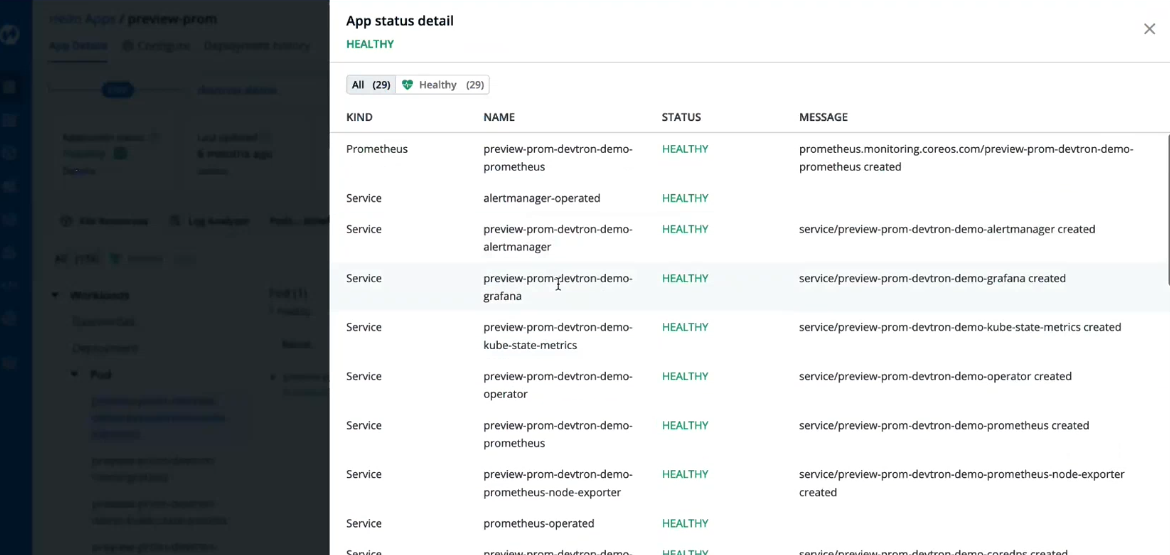Click the NAME column header
1170x555 pixels.
(498, 117)
